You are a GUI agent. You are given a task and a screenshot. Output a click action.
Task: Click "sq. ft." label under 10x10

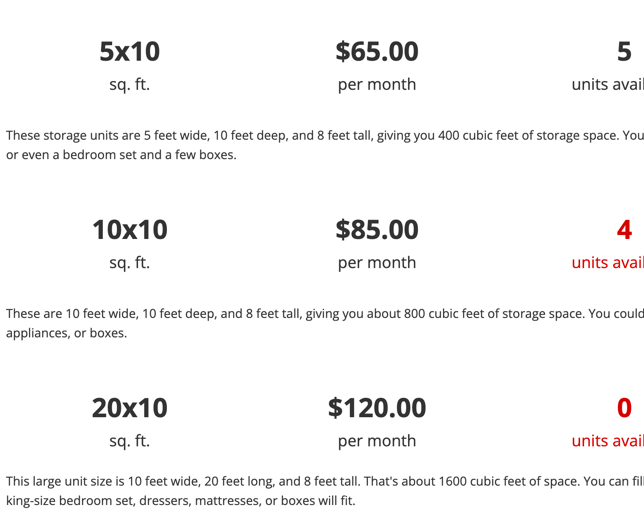[x=129, y=262]
